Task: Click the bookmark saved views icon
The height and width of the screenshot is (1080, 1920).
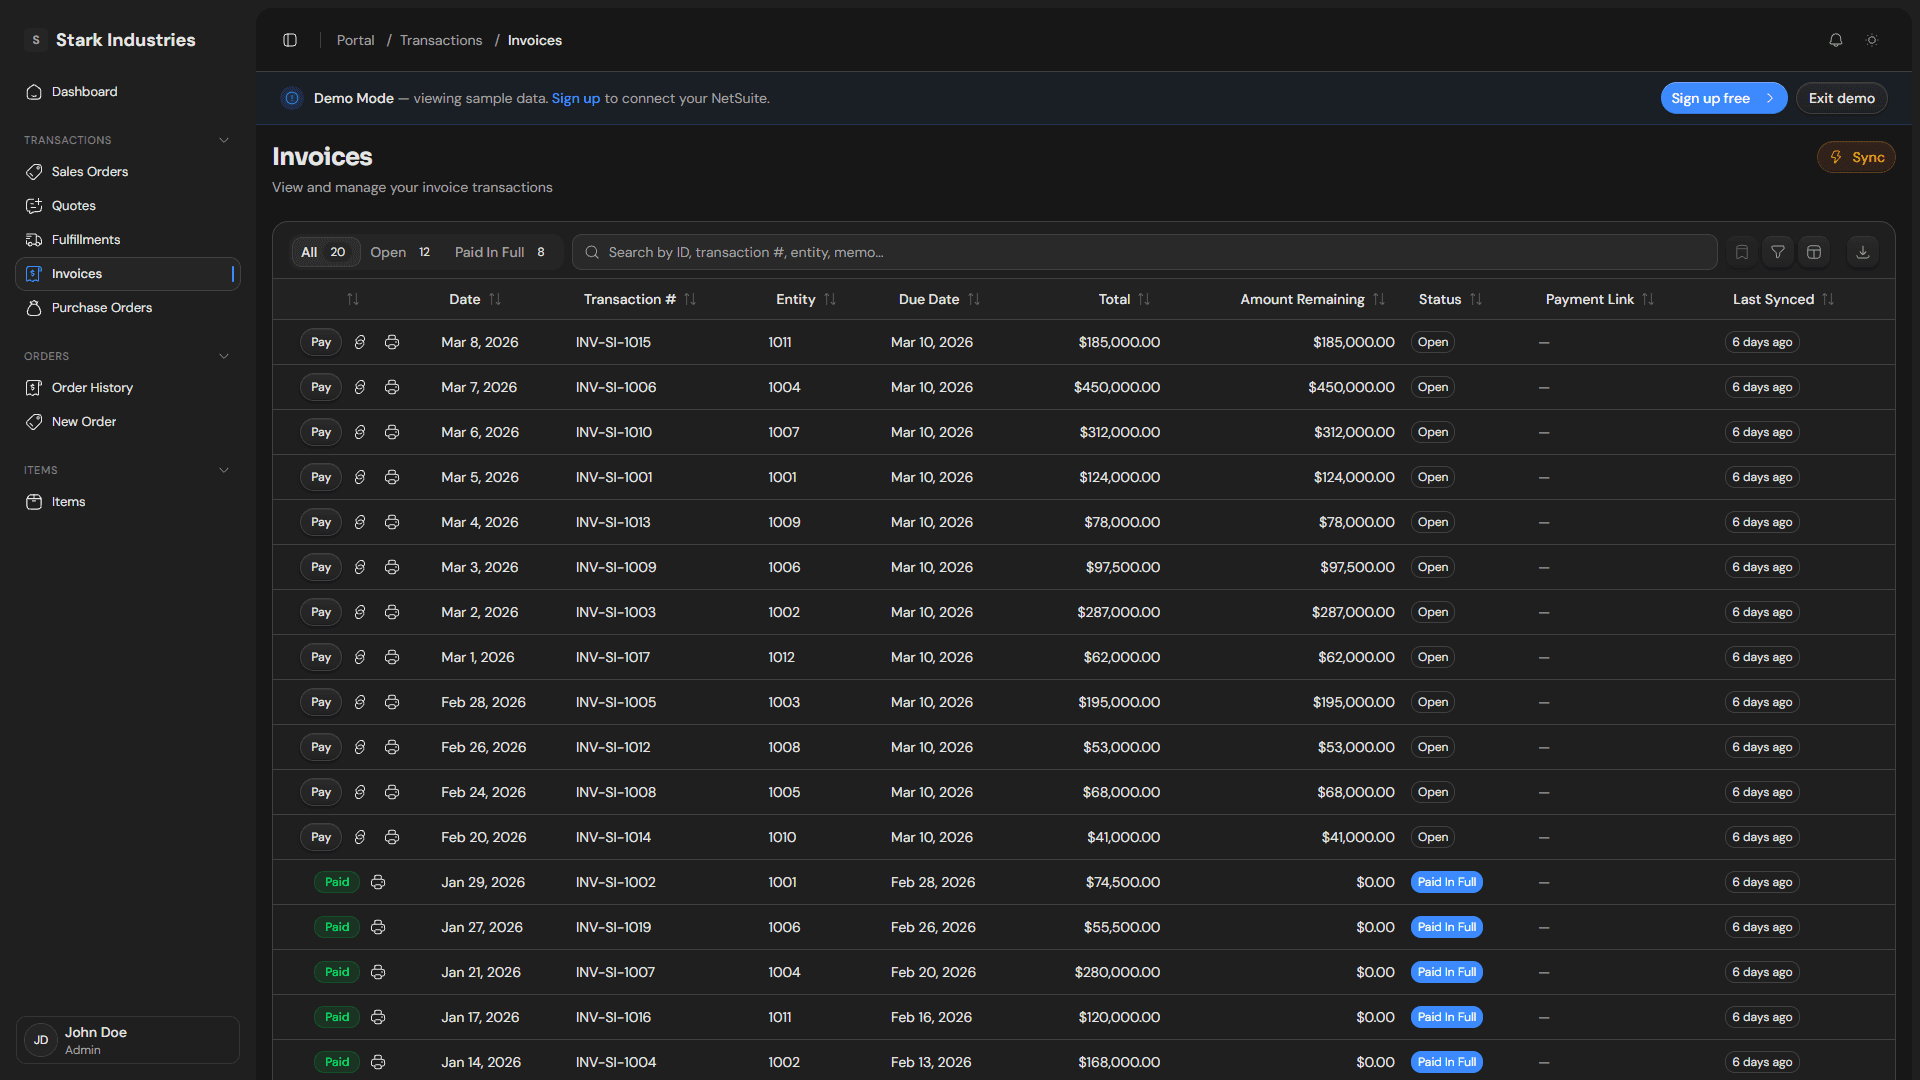Action: [1742, 252]
